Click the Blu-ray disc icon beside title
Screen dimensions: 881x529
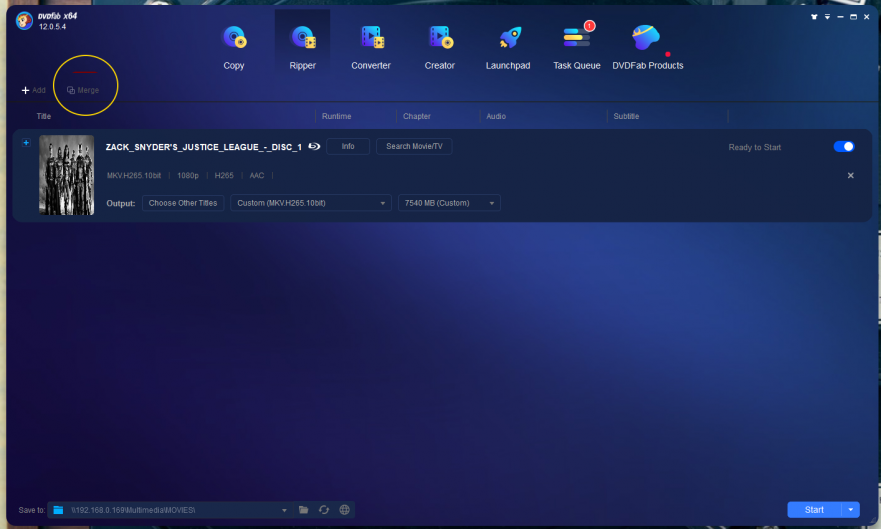pos(315,147)
